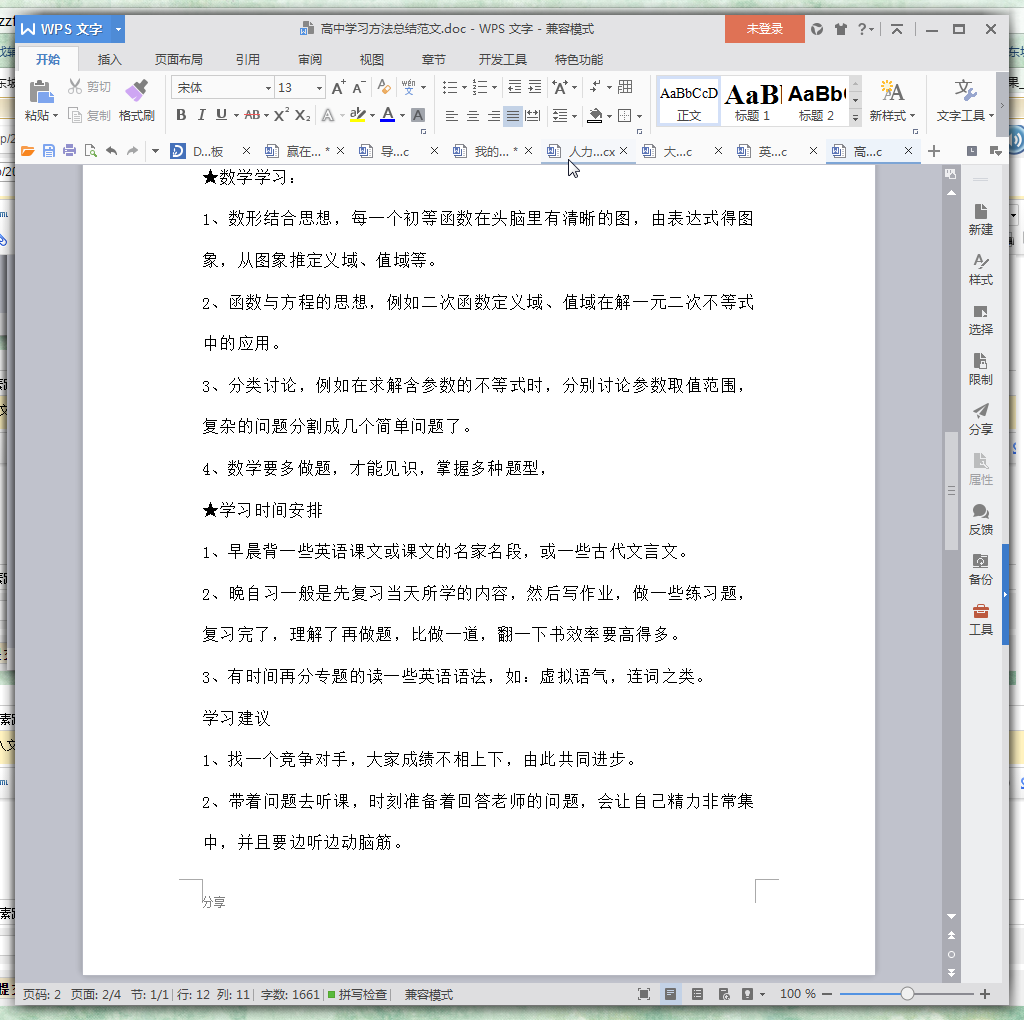Switch to the 插入 ribbon tab
Viewport: 1024px width, 1020px height.
[x=109, y=59]
